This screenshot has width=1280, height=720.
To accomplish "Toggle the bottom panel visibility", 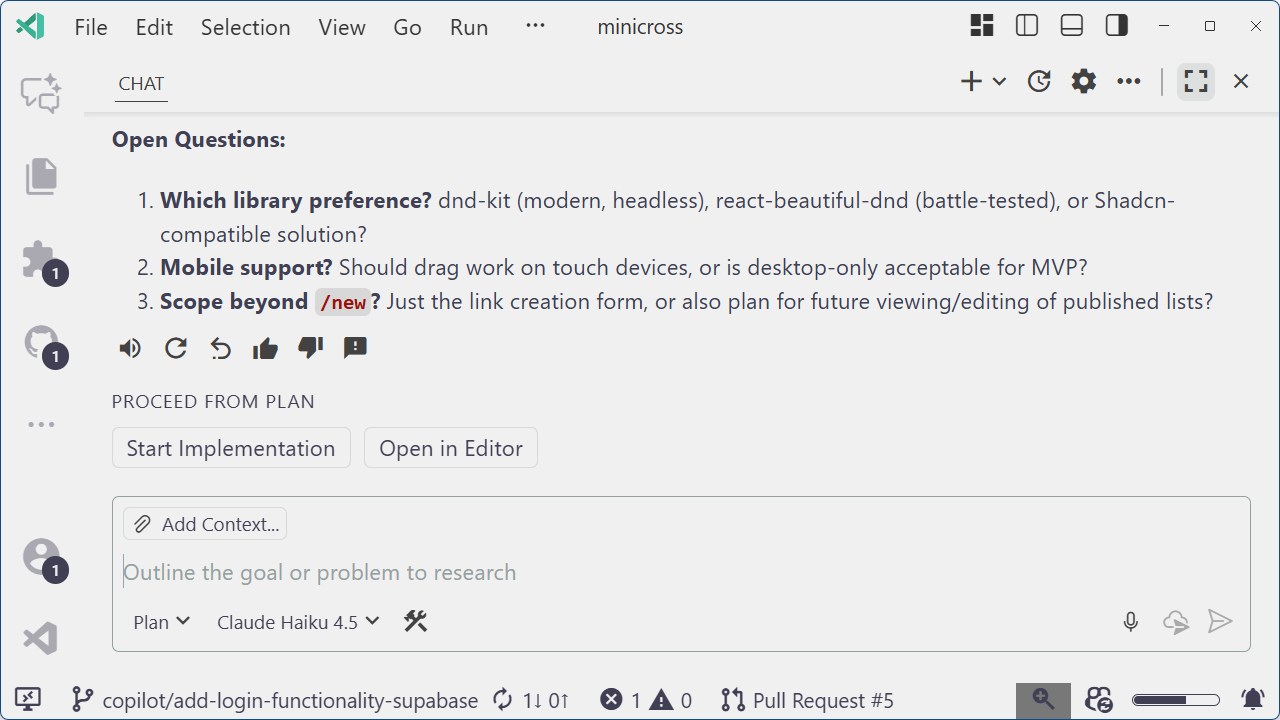I will pos(1071,25).
